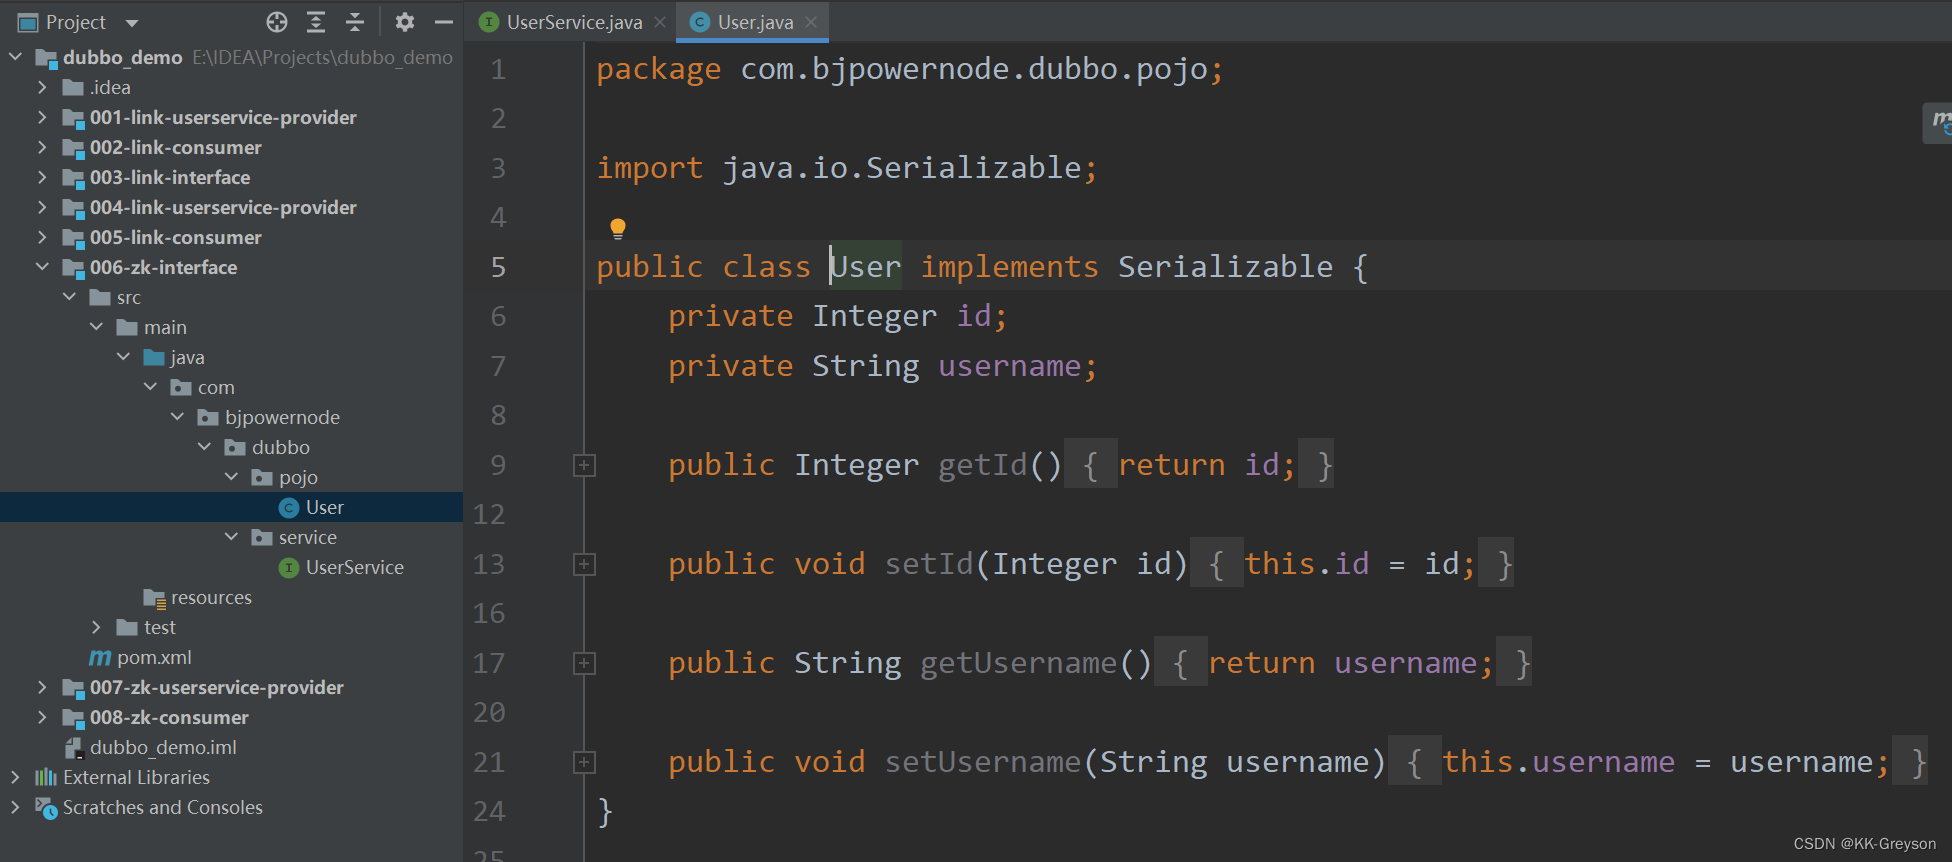
Task: Click the class name User on line 5
Action: [866, 267]
